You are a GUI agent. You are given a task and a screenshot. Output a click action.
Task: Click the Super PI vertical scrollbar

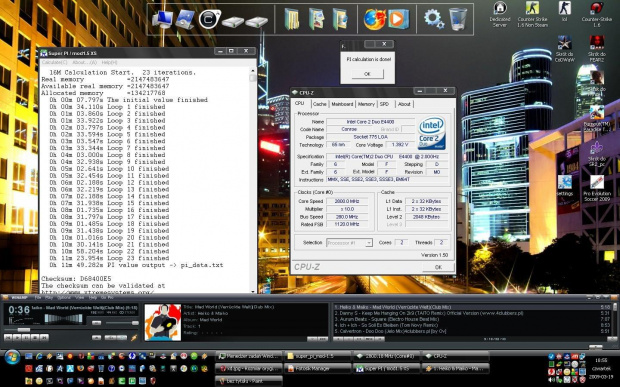click(x=253, y=180)
